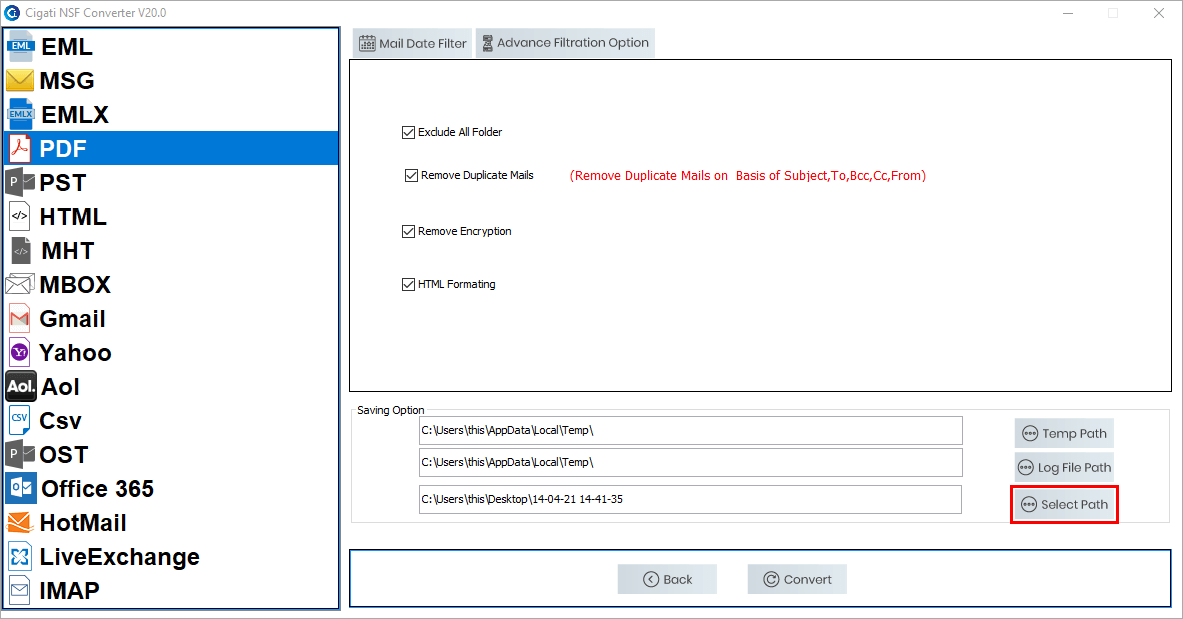Minimize the NSF Converter window
1183x619 pixels.
click(1068, 13)
